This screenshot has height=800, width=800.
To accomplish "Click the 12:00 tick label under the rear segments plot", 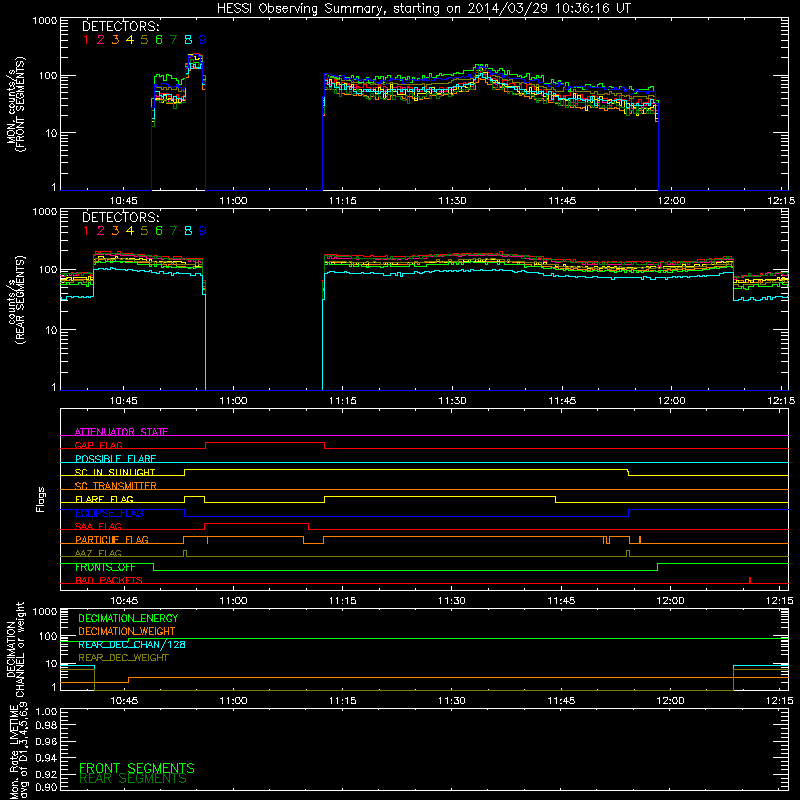I will tap(671, 401).
